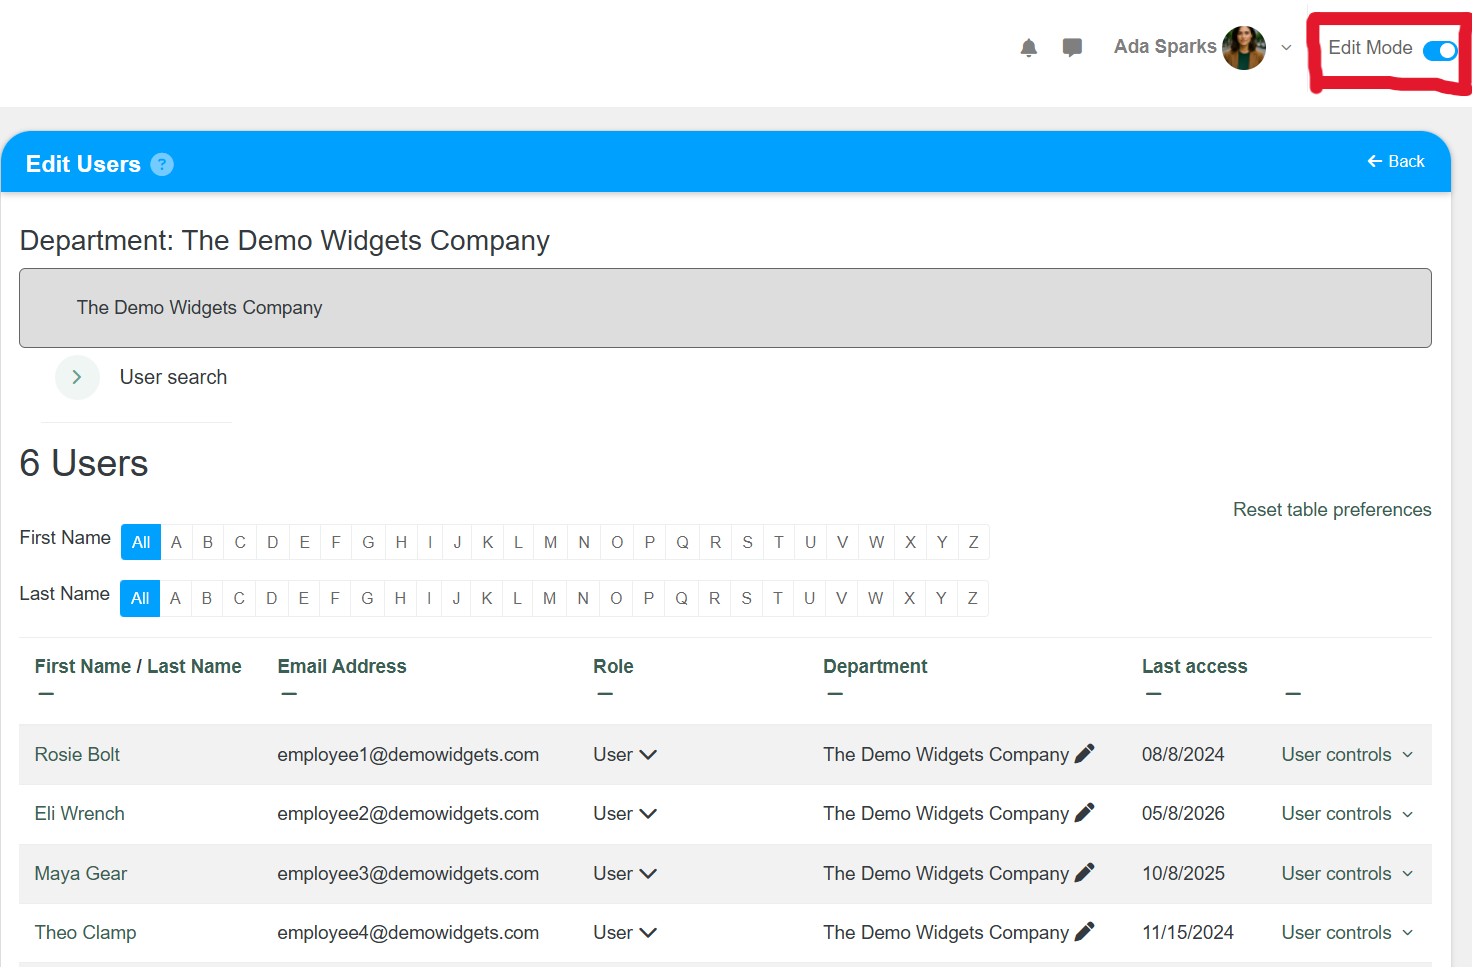Image resolution: width=1472 pixels, height=967 pixels.
Task: Expand the User search section
Action: (x=77, y=377)
